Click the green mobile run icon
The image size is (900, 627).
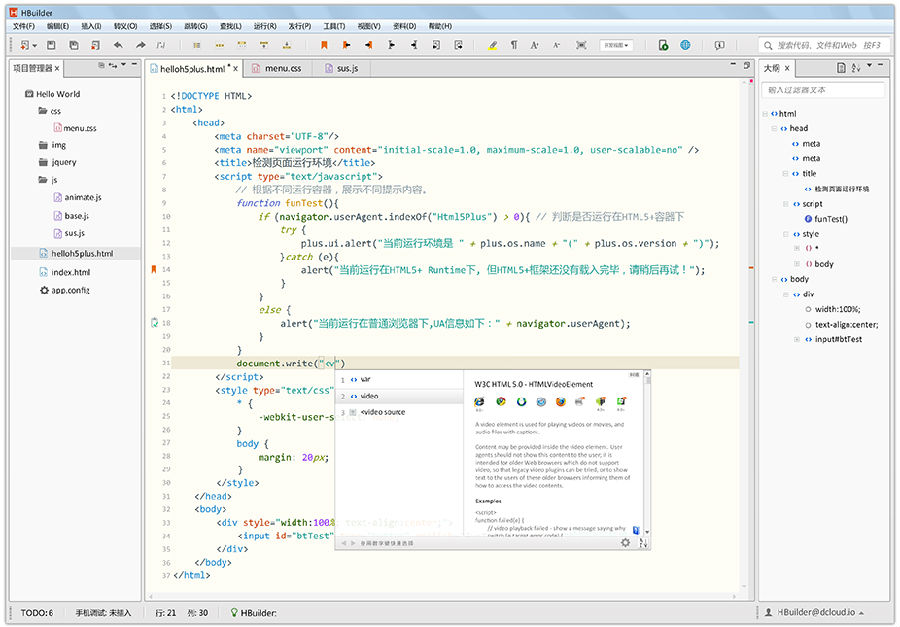(x=663, y=45)
